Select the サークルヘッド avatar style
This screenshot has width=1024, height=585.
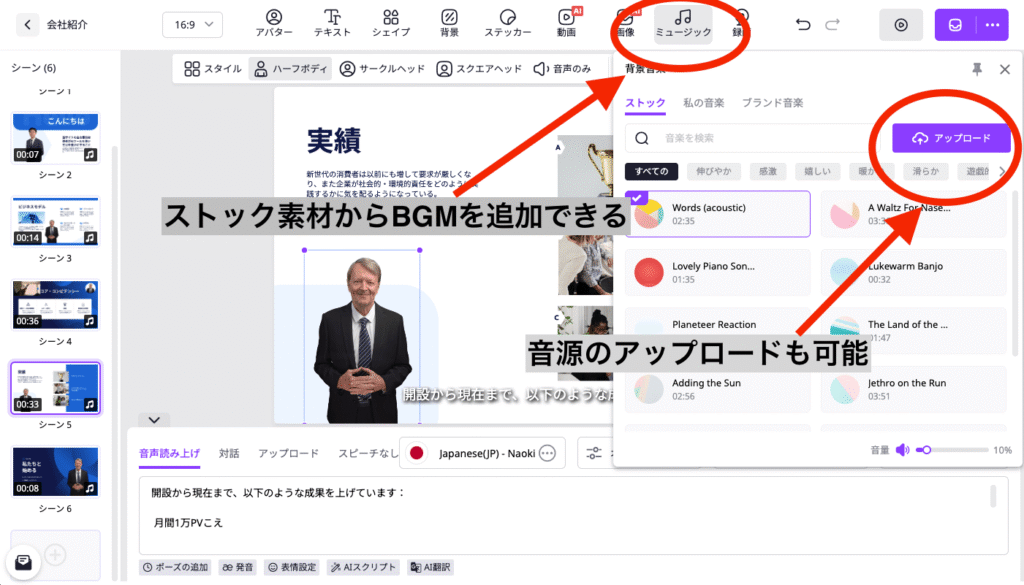383,69
